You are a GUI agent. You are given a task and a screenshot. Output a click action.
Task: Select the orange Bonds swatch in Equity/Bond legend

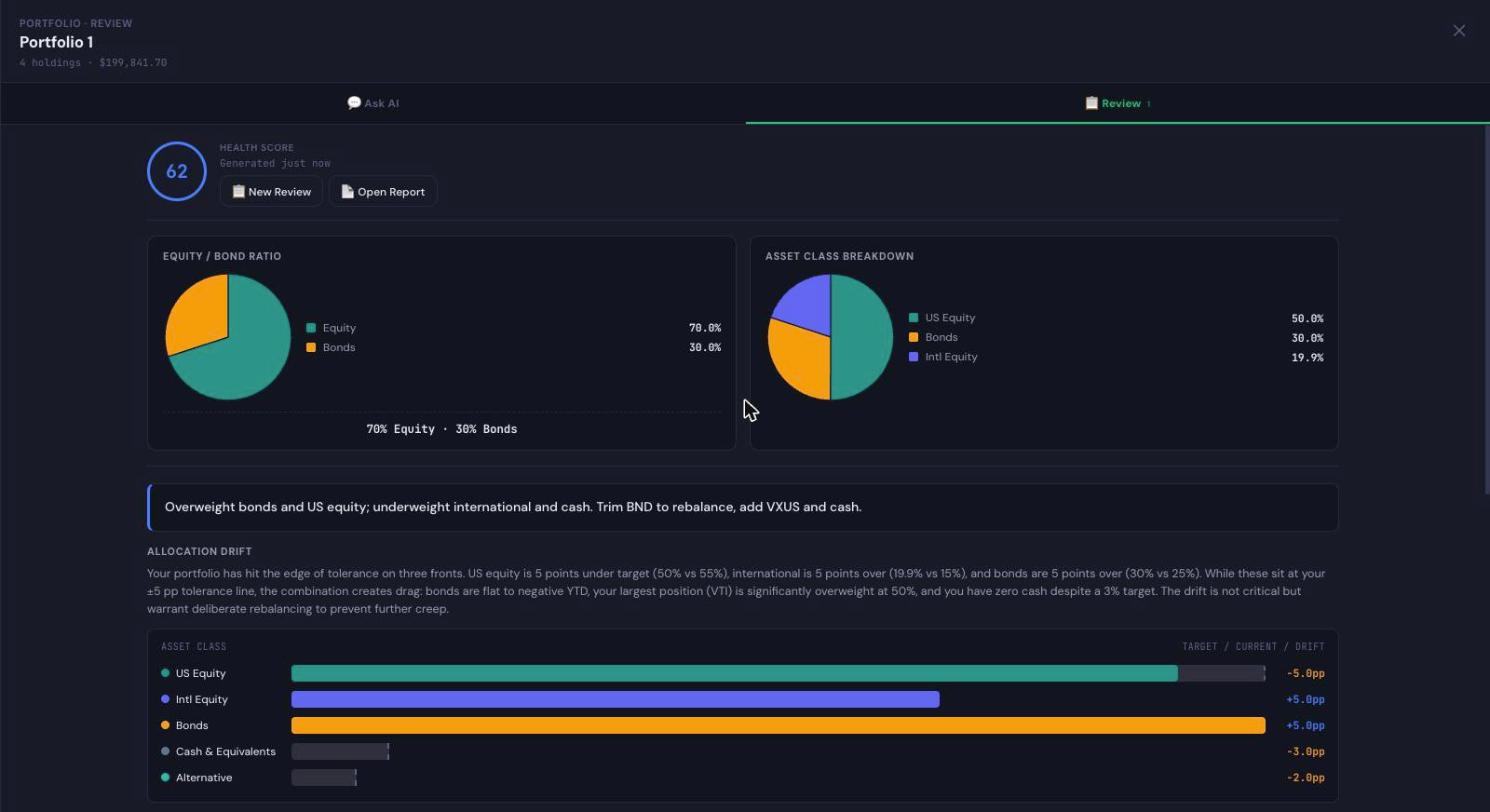[311, 347]
